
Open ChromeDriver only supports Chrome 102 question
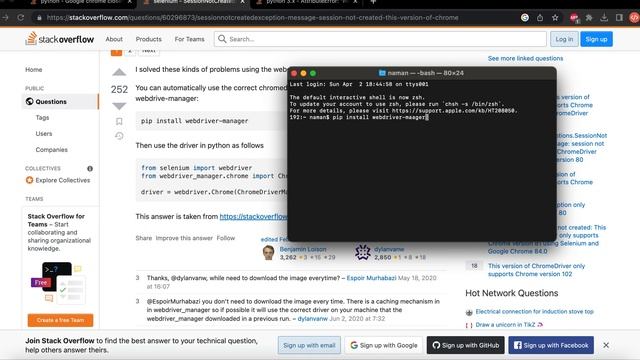pyautogui.click(x=536, y=270)
